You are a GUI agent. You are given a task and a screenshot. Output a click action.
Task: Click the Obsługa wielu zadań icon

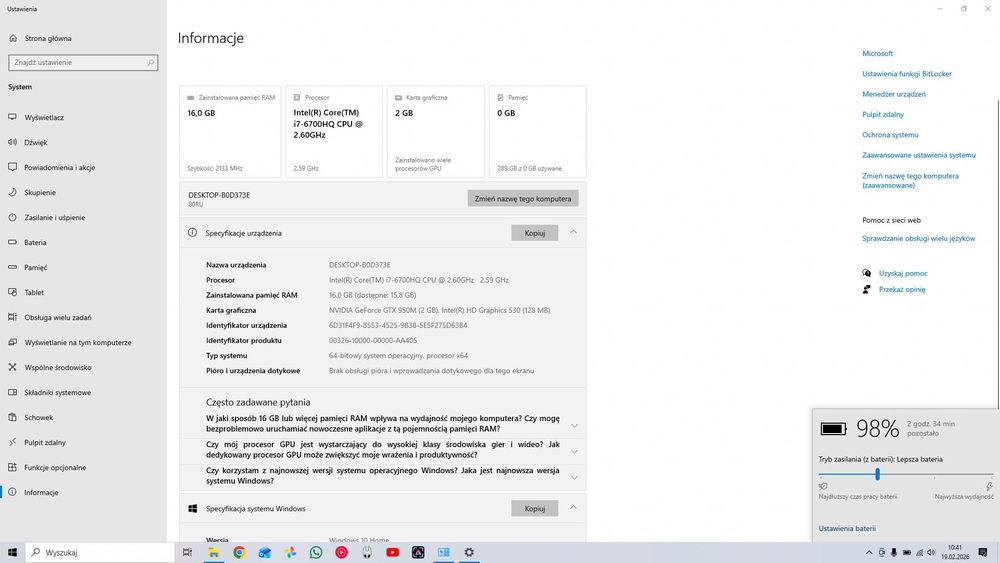(x=12, y=317)
